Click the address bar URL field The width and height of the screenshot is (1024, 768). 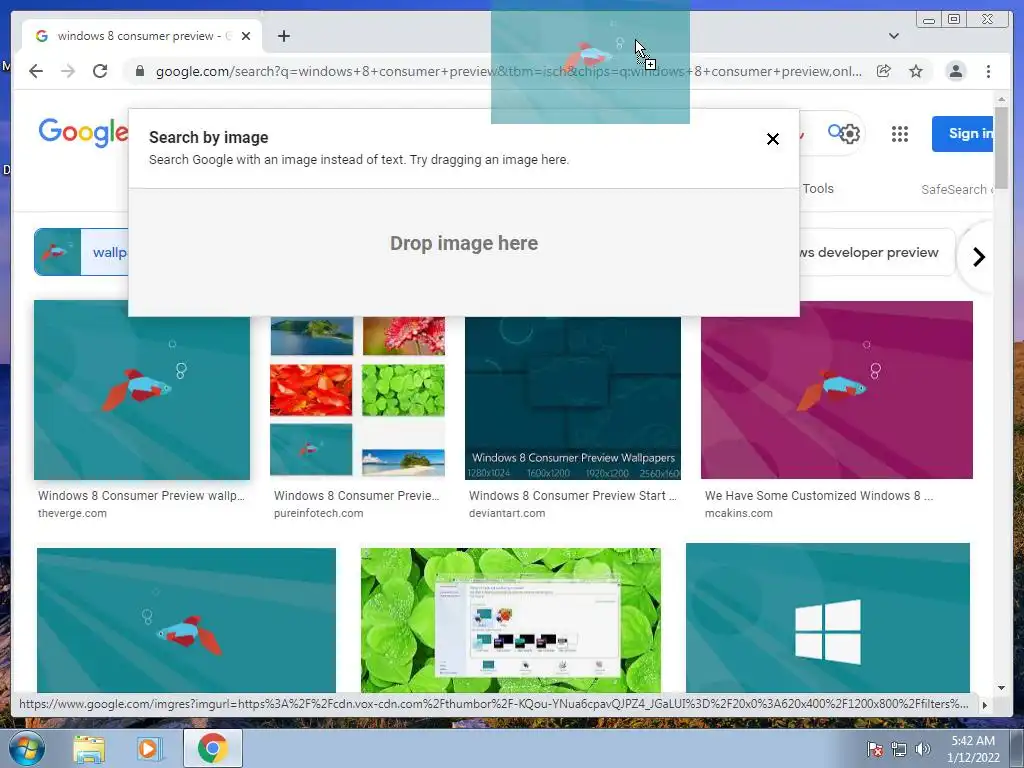[x=509, y=71]
